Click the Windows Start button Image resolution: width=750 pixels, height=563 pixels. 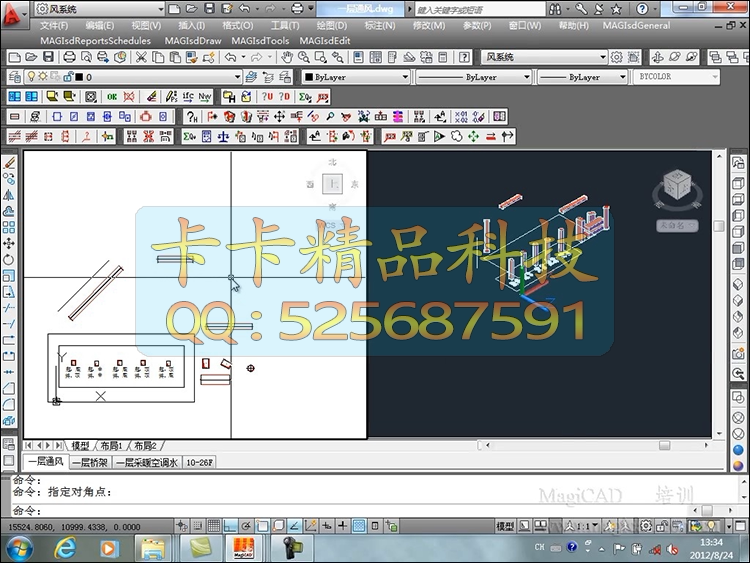pos(20,548)
